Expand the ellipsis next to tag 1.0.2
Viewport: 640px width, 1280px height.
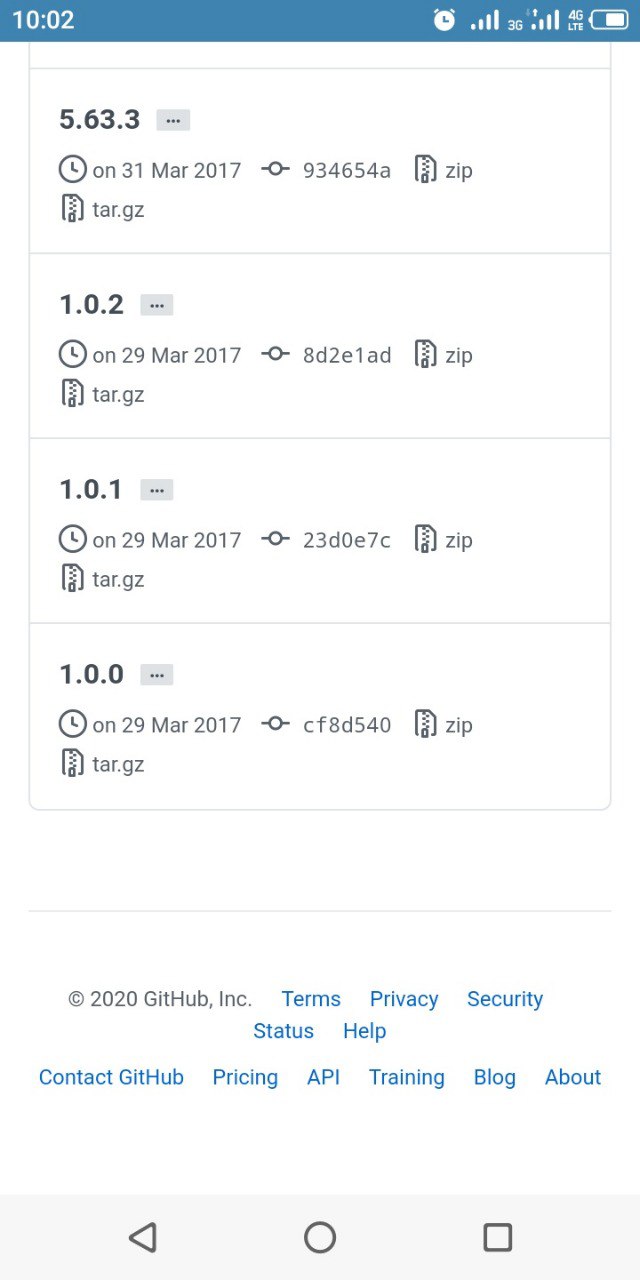click(157, 305)
